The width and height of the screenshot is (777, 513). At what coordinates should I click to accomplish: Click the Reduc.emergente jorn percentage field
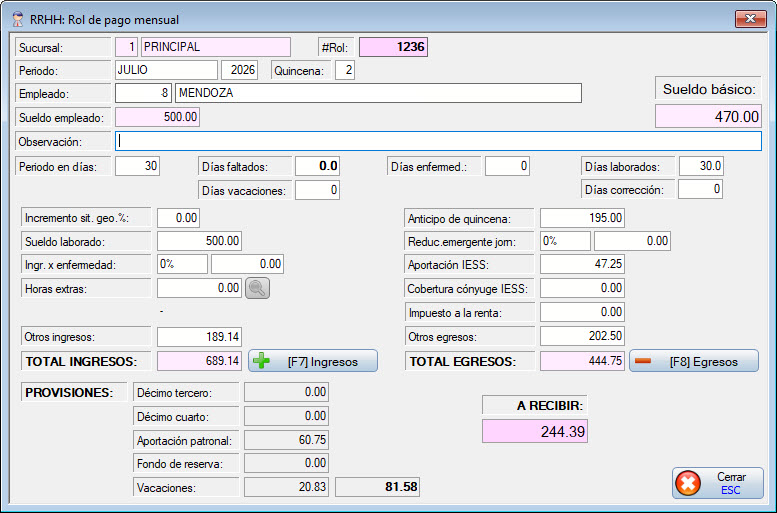point(565,241)
